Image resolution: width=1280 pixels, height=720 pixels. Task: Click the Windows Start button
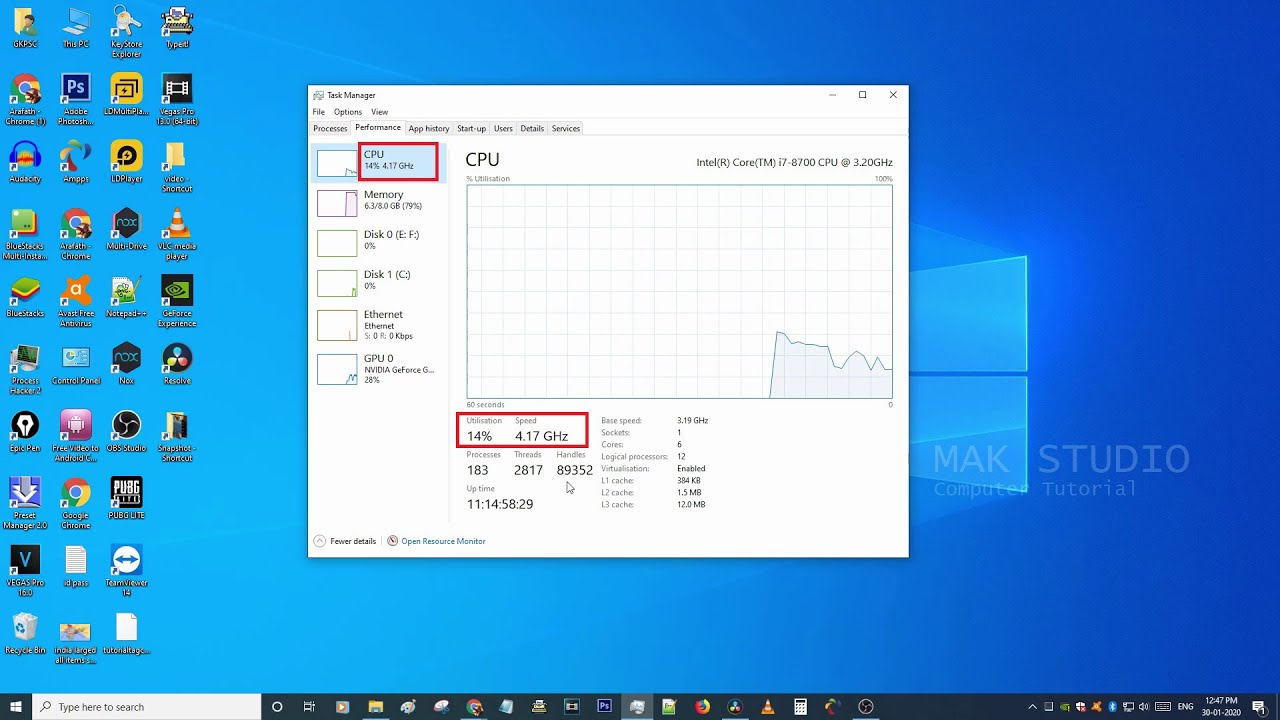[x=16, y=707]
